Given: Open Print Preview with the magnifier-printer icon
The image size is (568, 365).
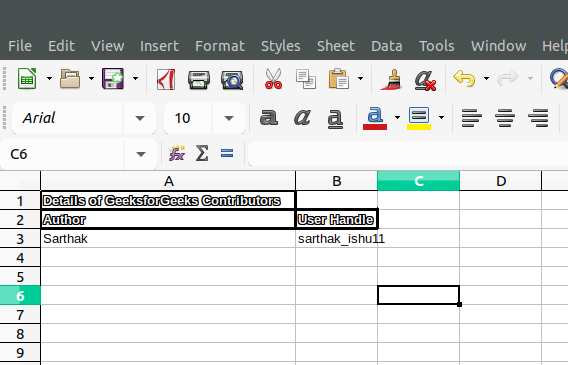Looking at the screenshot, I should tap(232, 80).
